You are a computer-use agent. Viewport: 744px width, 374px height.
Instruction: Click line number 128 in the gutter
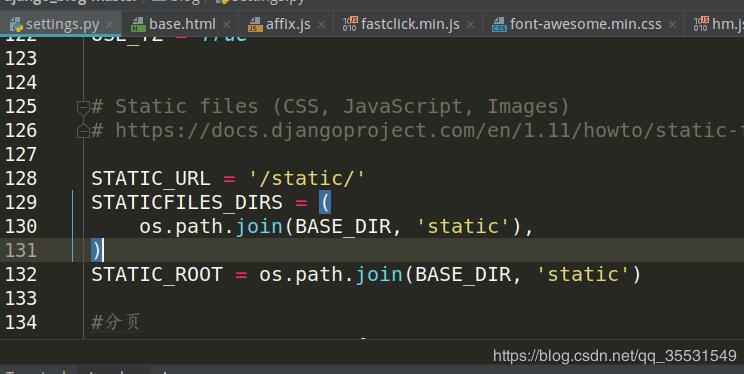[21, 178]
